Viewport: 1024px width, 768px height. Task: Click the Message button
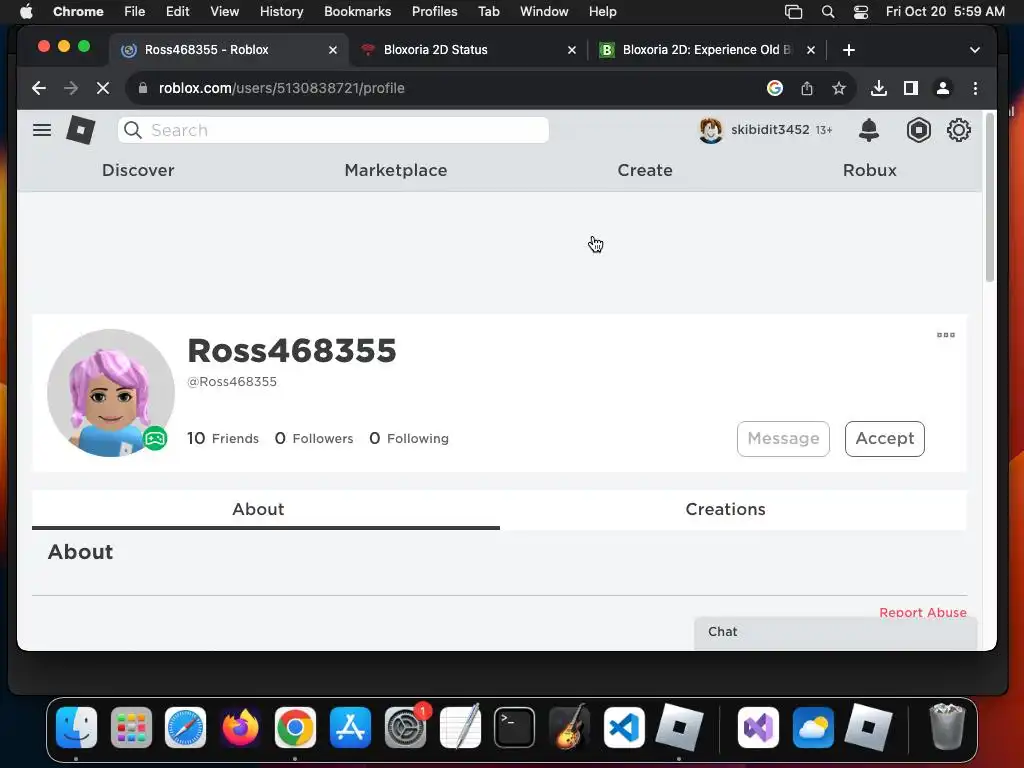tap(783, 438)
